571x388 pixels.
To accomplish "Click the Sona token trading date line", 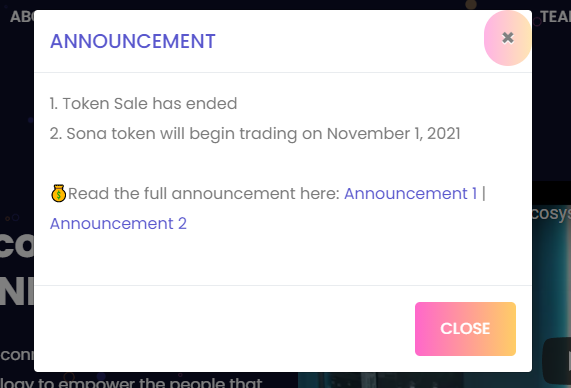I will (255, 134).
